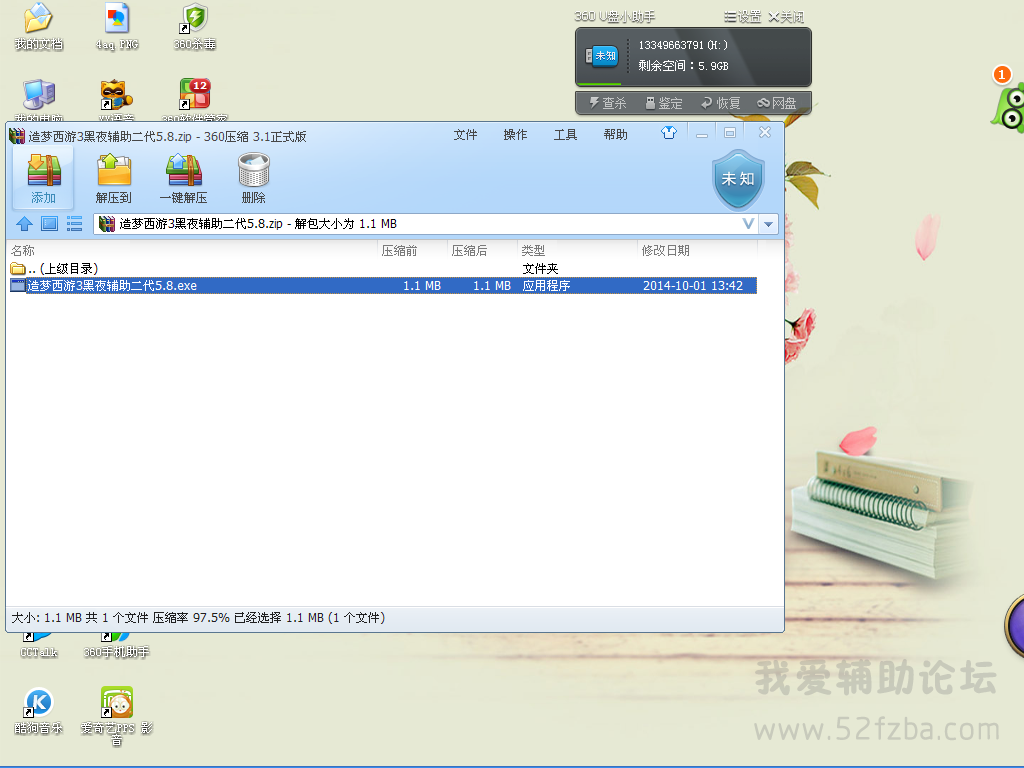This screenshot has width=1024, height=768.
Task: Open 4aq.PNG desktop file
Action: 117,26
